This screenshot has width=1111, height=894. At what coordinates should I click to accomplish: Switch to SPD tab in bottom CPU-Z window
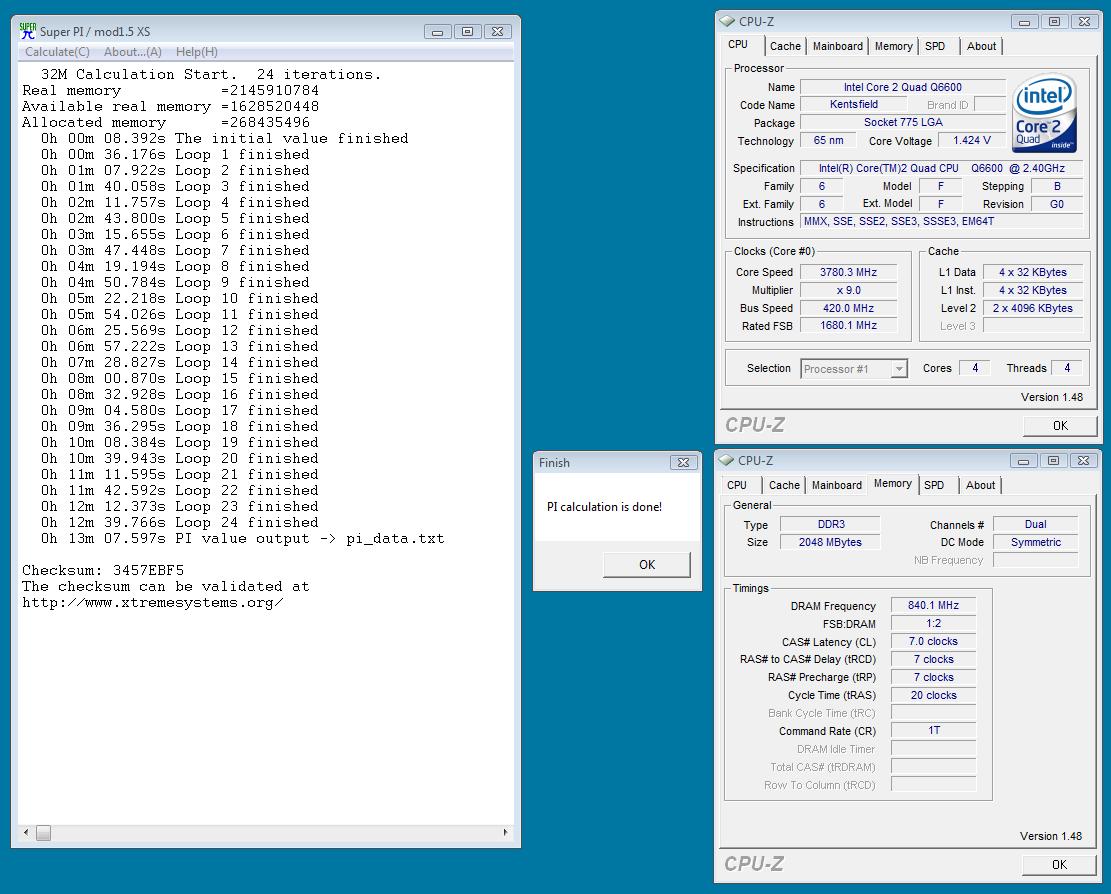pos(935,485)
